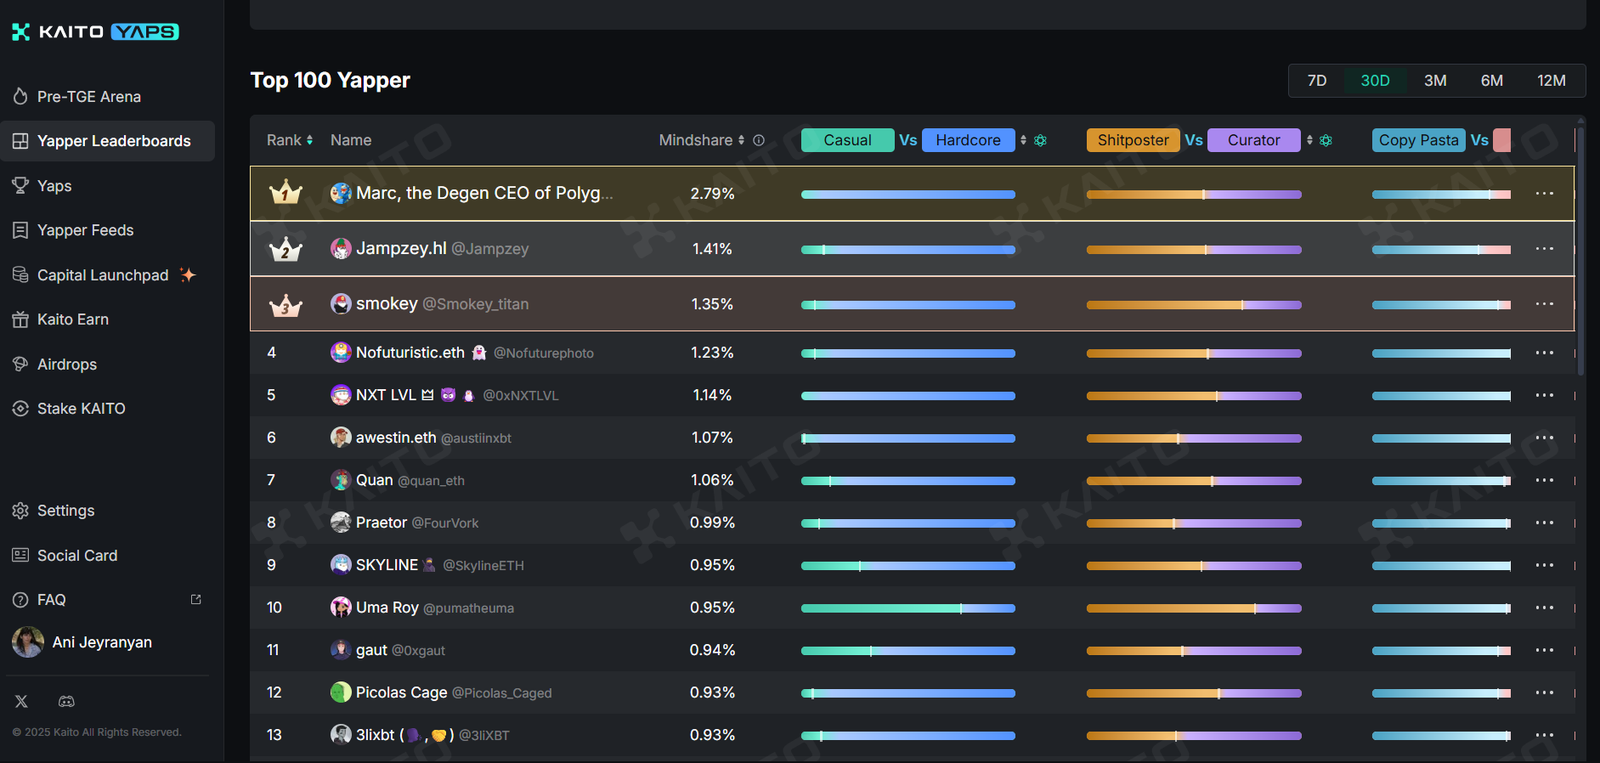Click Uma Roy's Casual vs Hardcore bar
The height and width of the screenshot is (763, 1600).
pos(907,608)
